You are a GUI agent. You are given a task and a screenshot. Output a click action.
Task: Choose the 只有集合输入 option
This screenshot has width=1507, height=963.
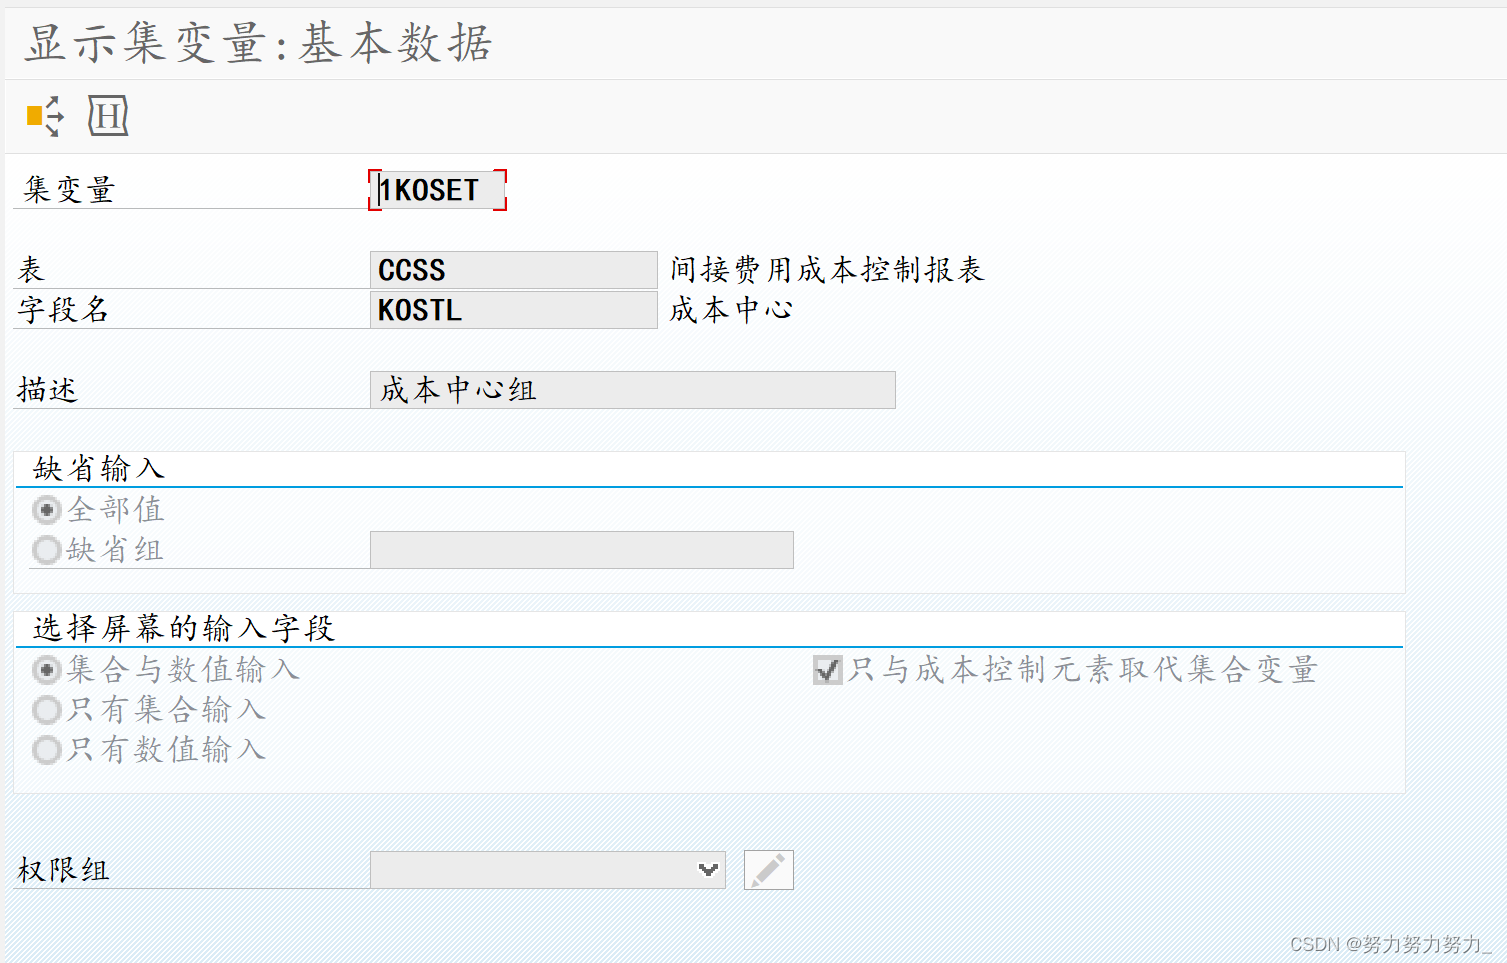(46, 709)
